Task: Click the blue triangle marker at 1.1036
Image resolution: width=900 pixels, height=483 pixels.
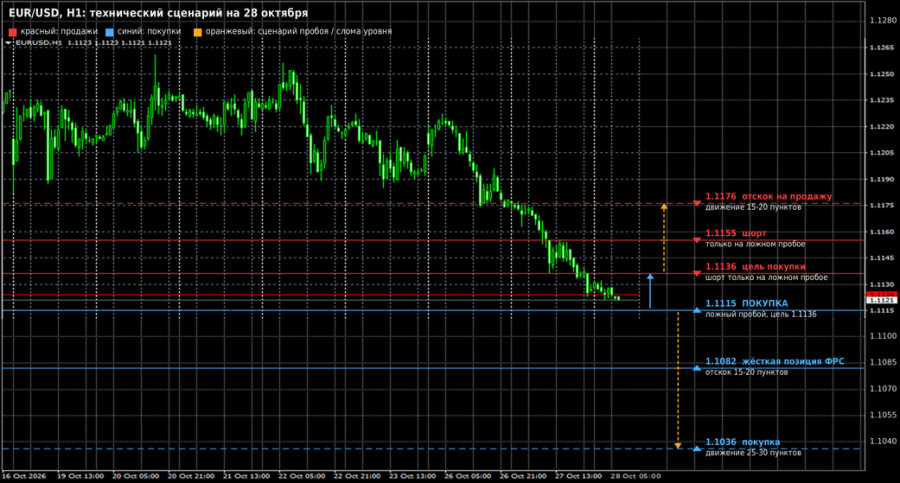Action: (697, 449)
